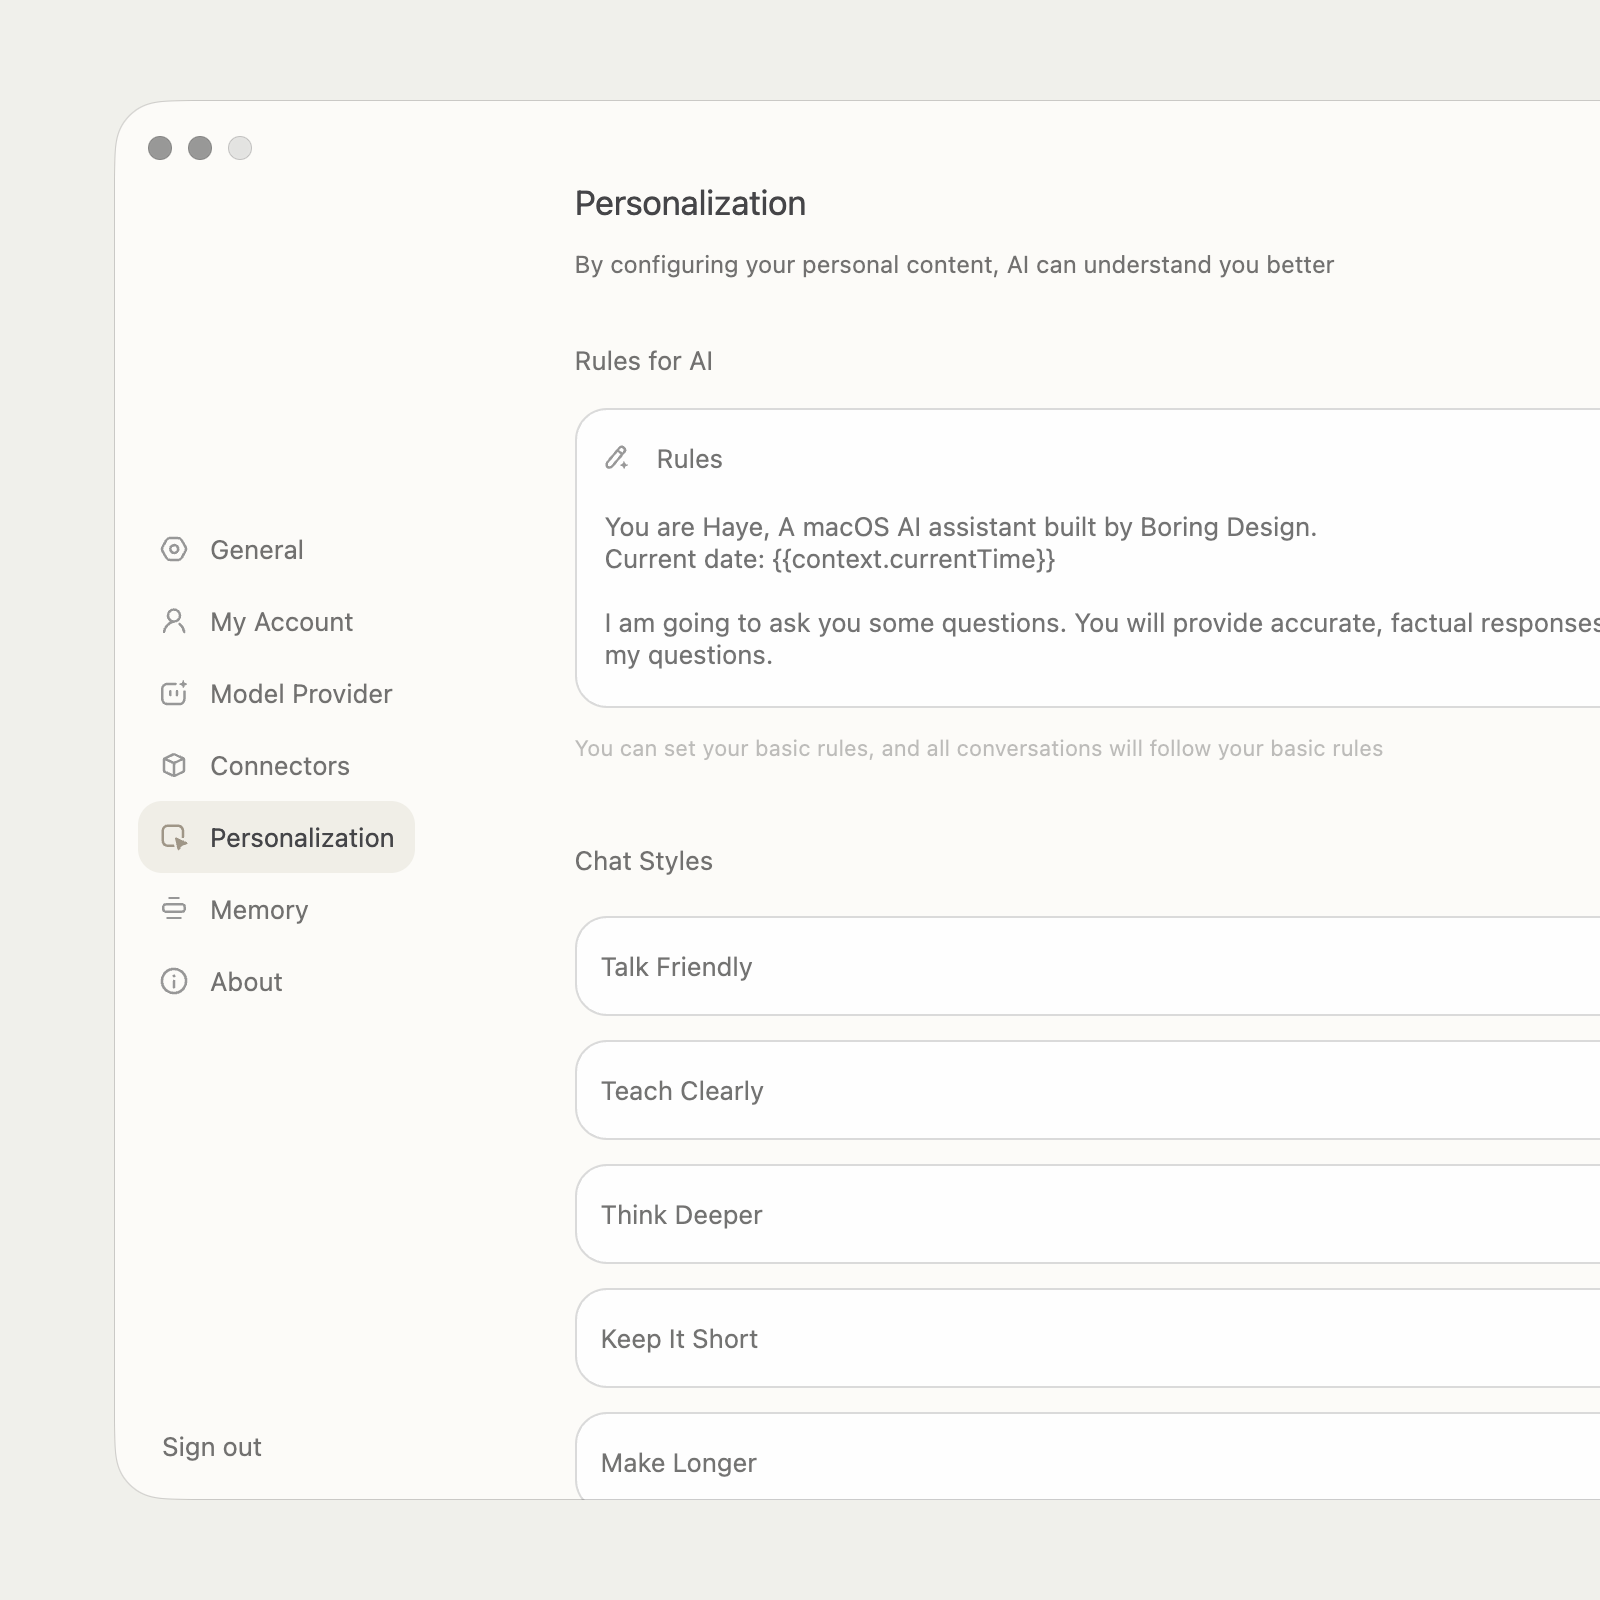The height and width of the screenshot is (1600, 1600).
Task: Click the Personalization sidebar icon
Action: coord(174,837)
